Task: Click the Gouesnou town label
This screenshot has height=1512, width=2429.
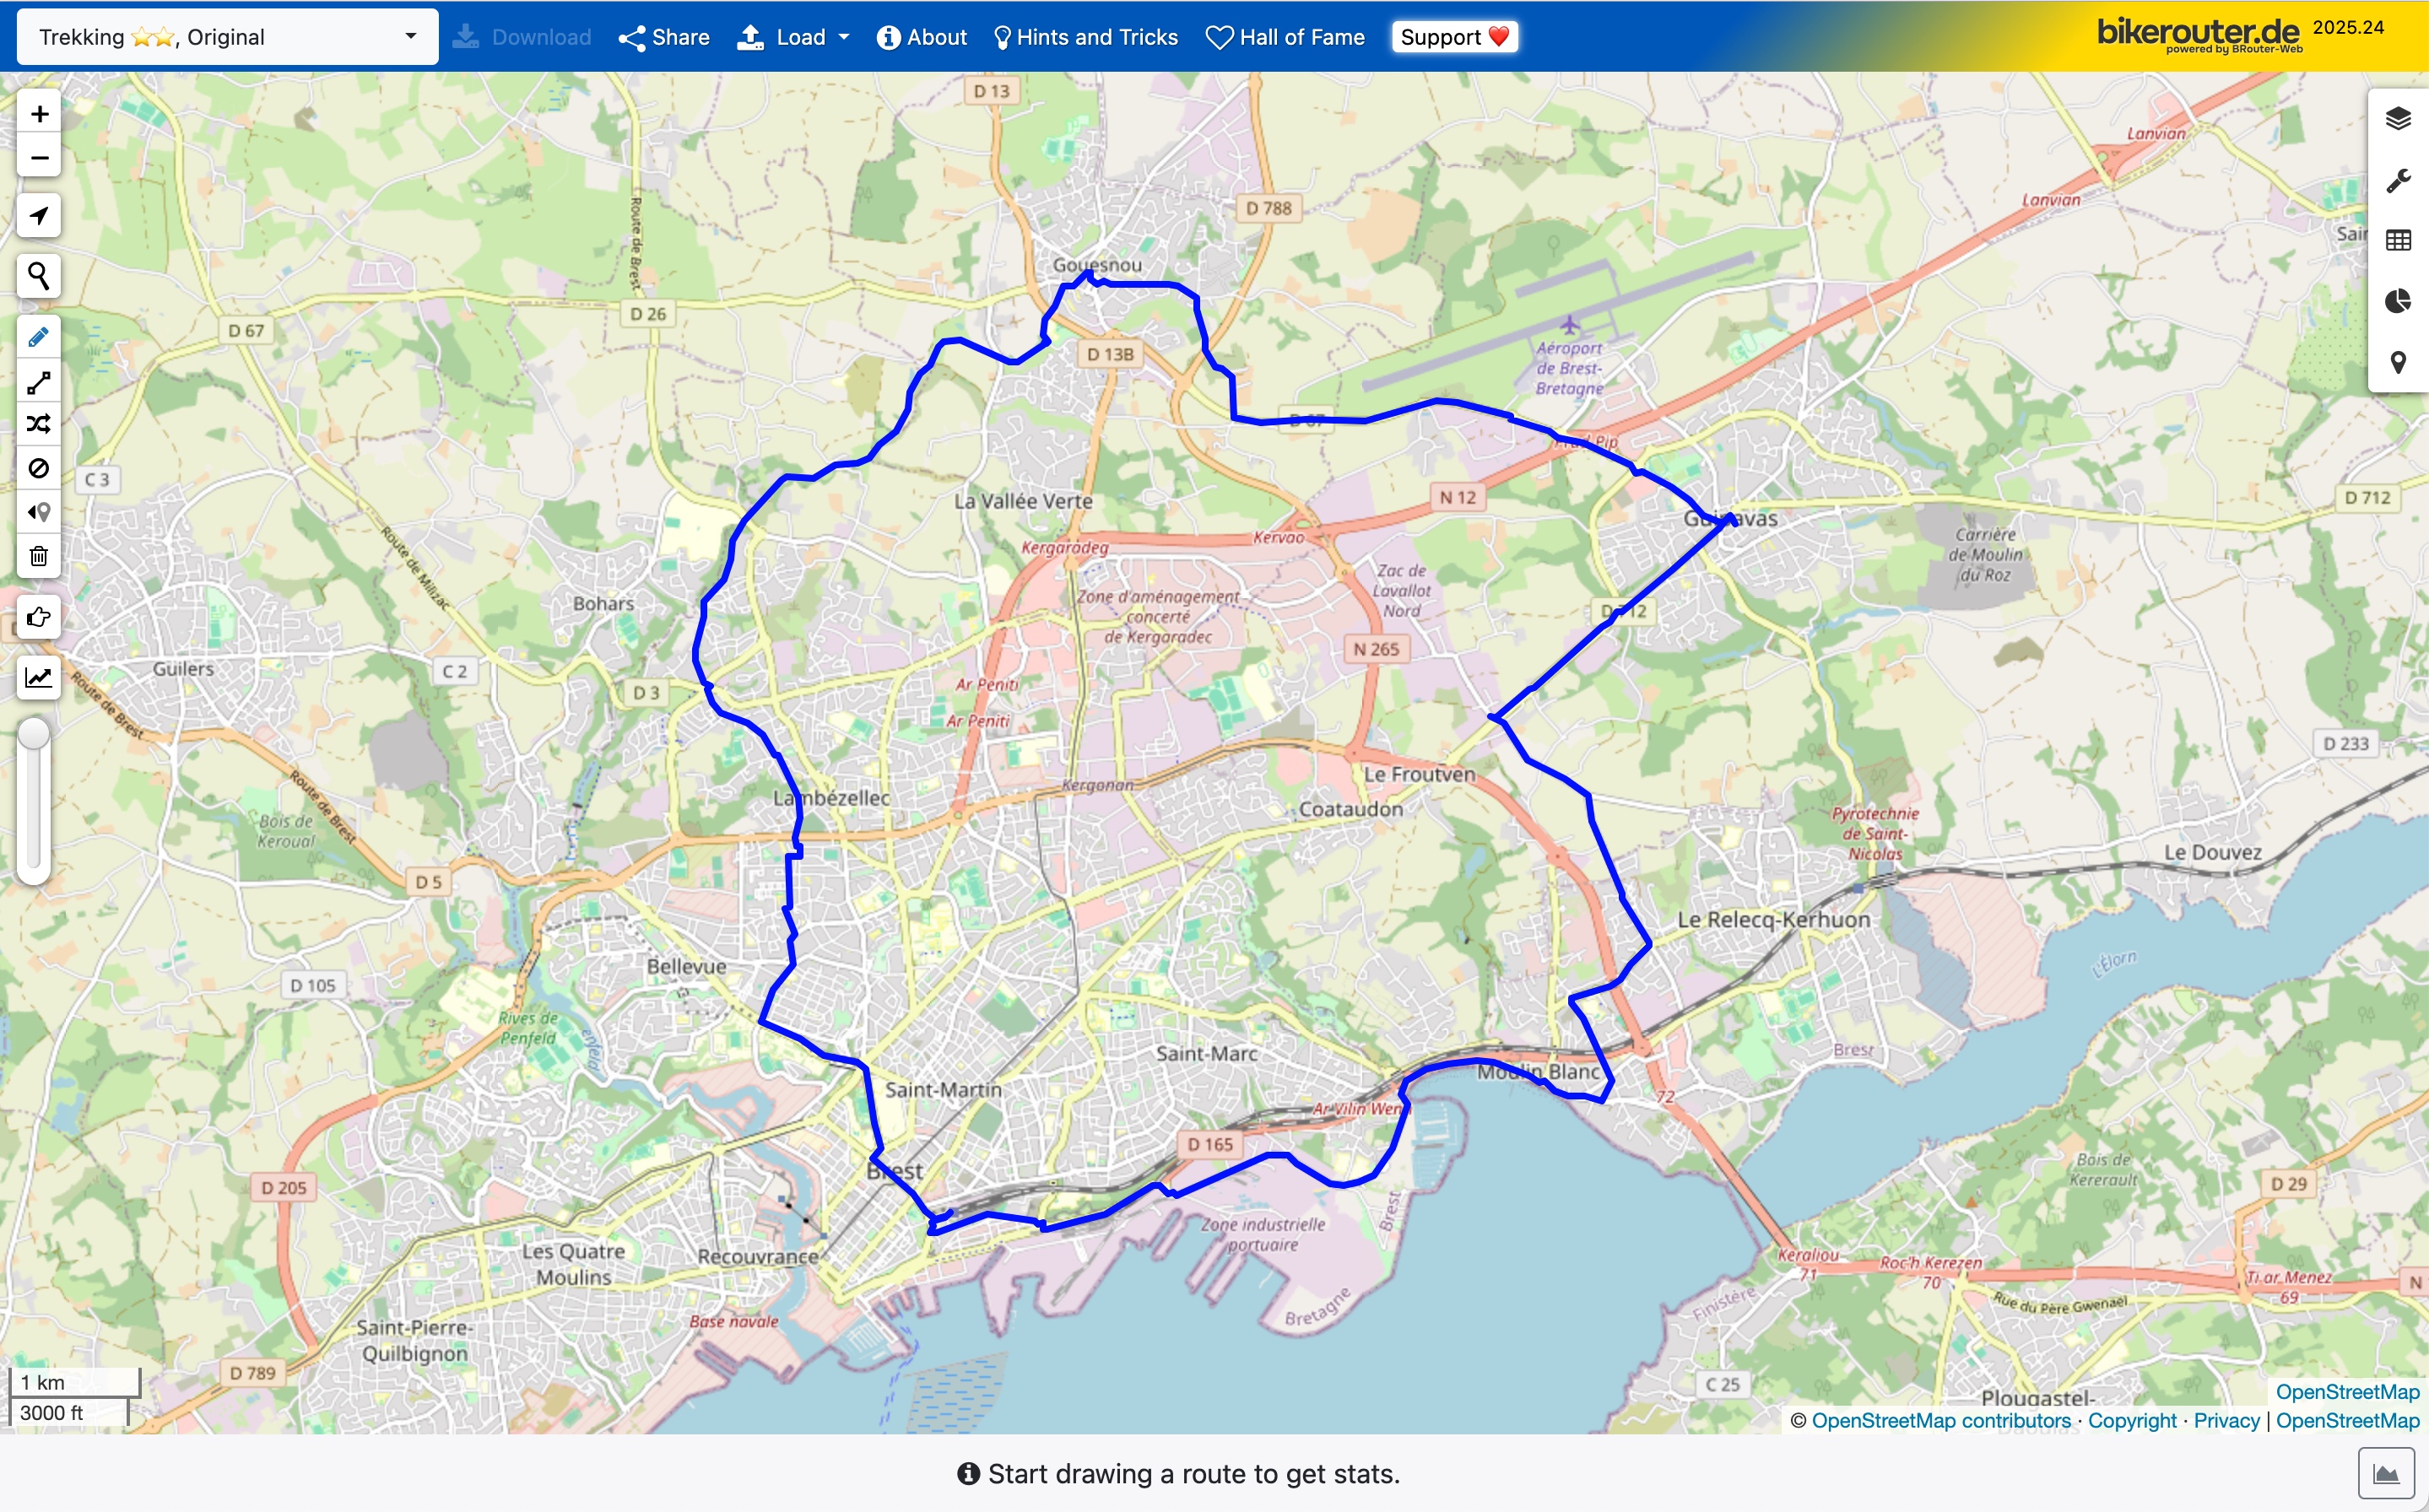Action: tap(1096, 265)
